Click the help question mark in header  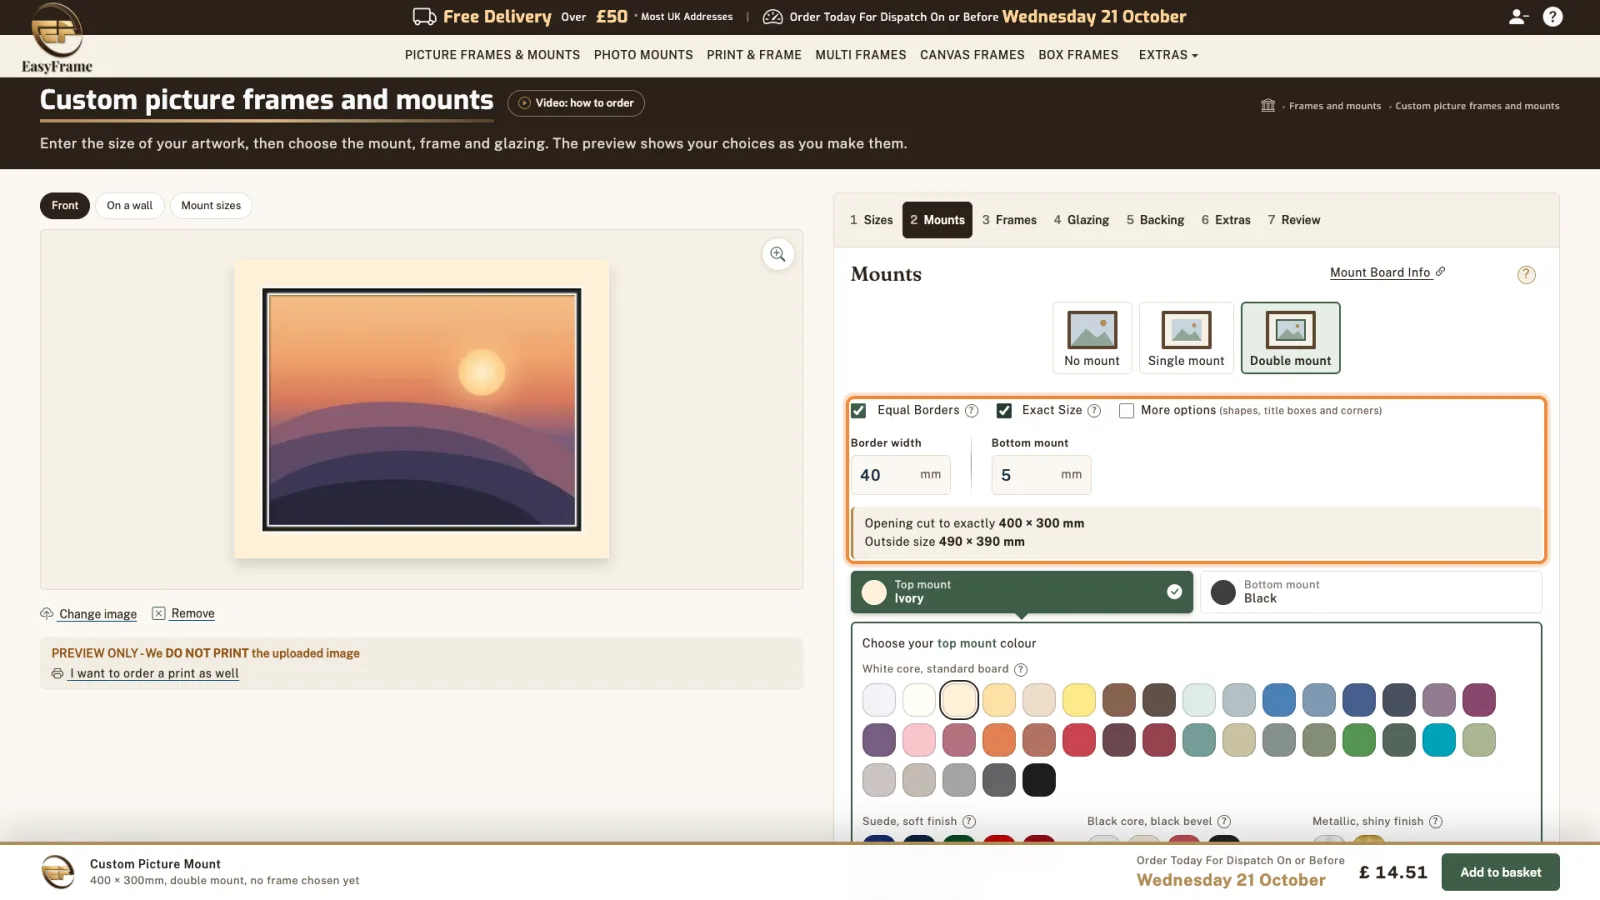point(1553,17)
